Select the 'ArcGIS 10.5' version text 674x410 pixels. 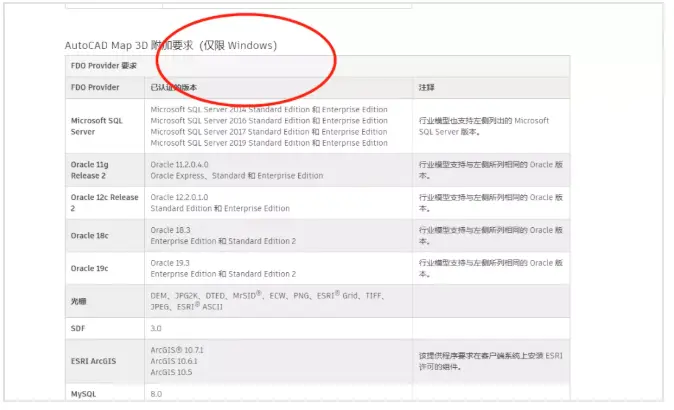(171, 372)
